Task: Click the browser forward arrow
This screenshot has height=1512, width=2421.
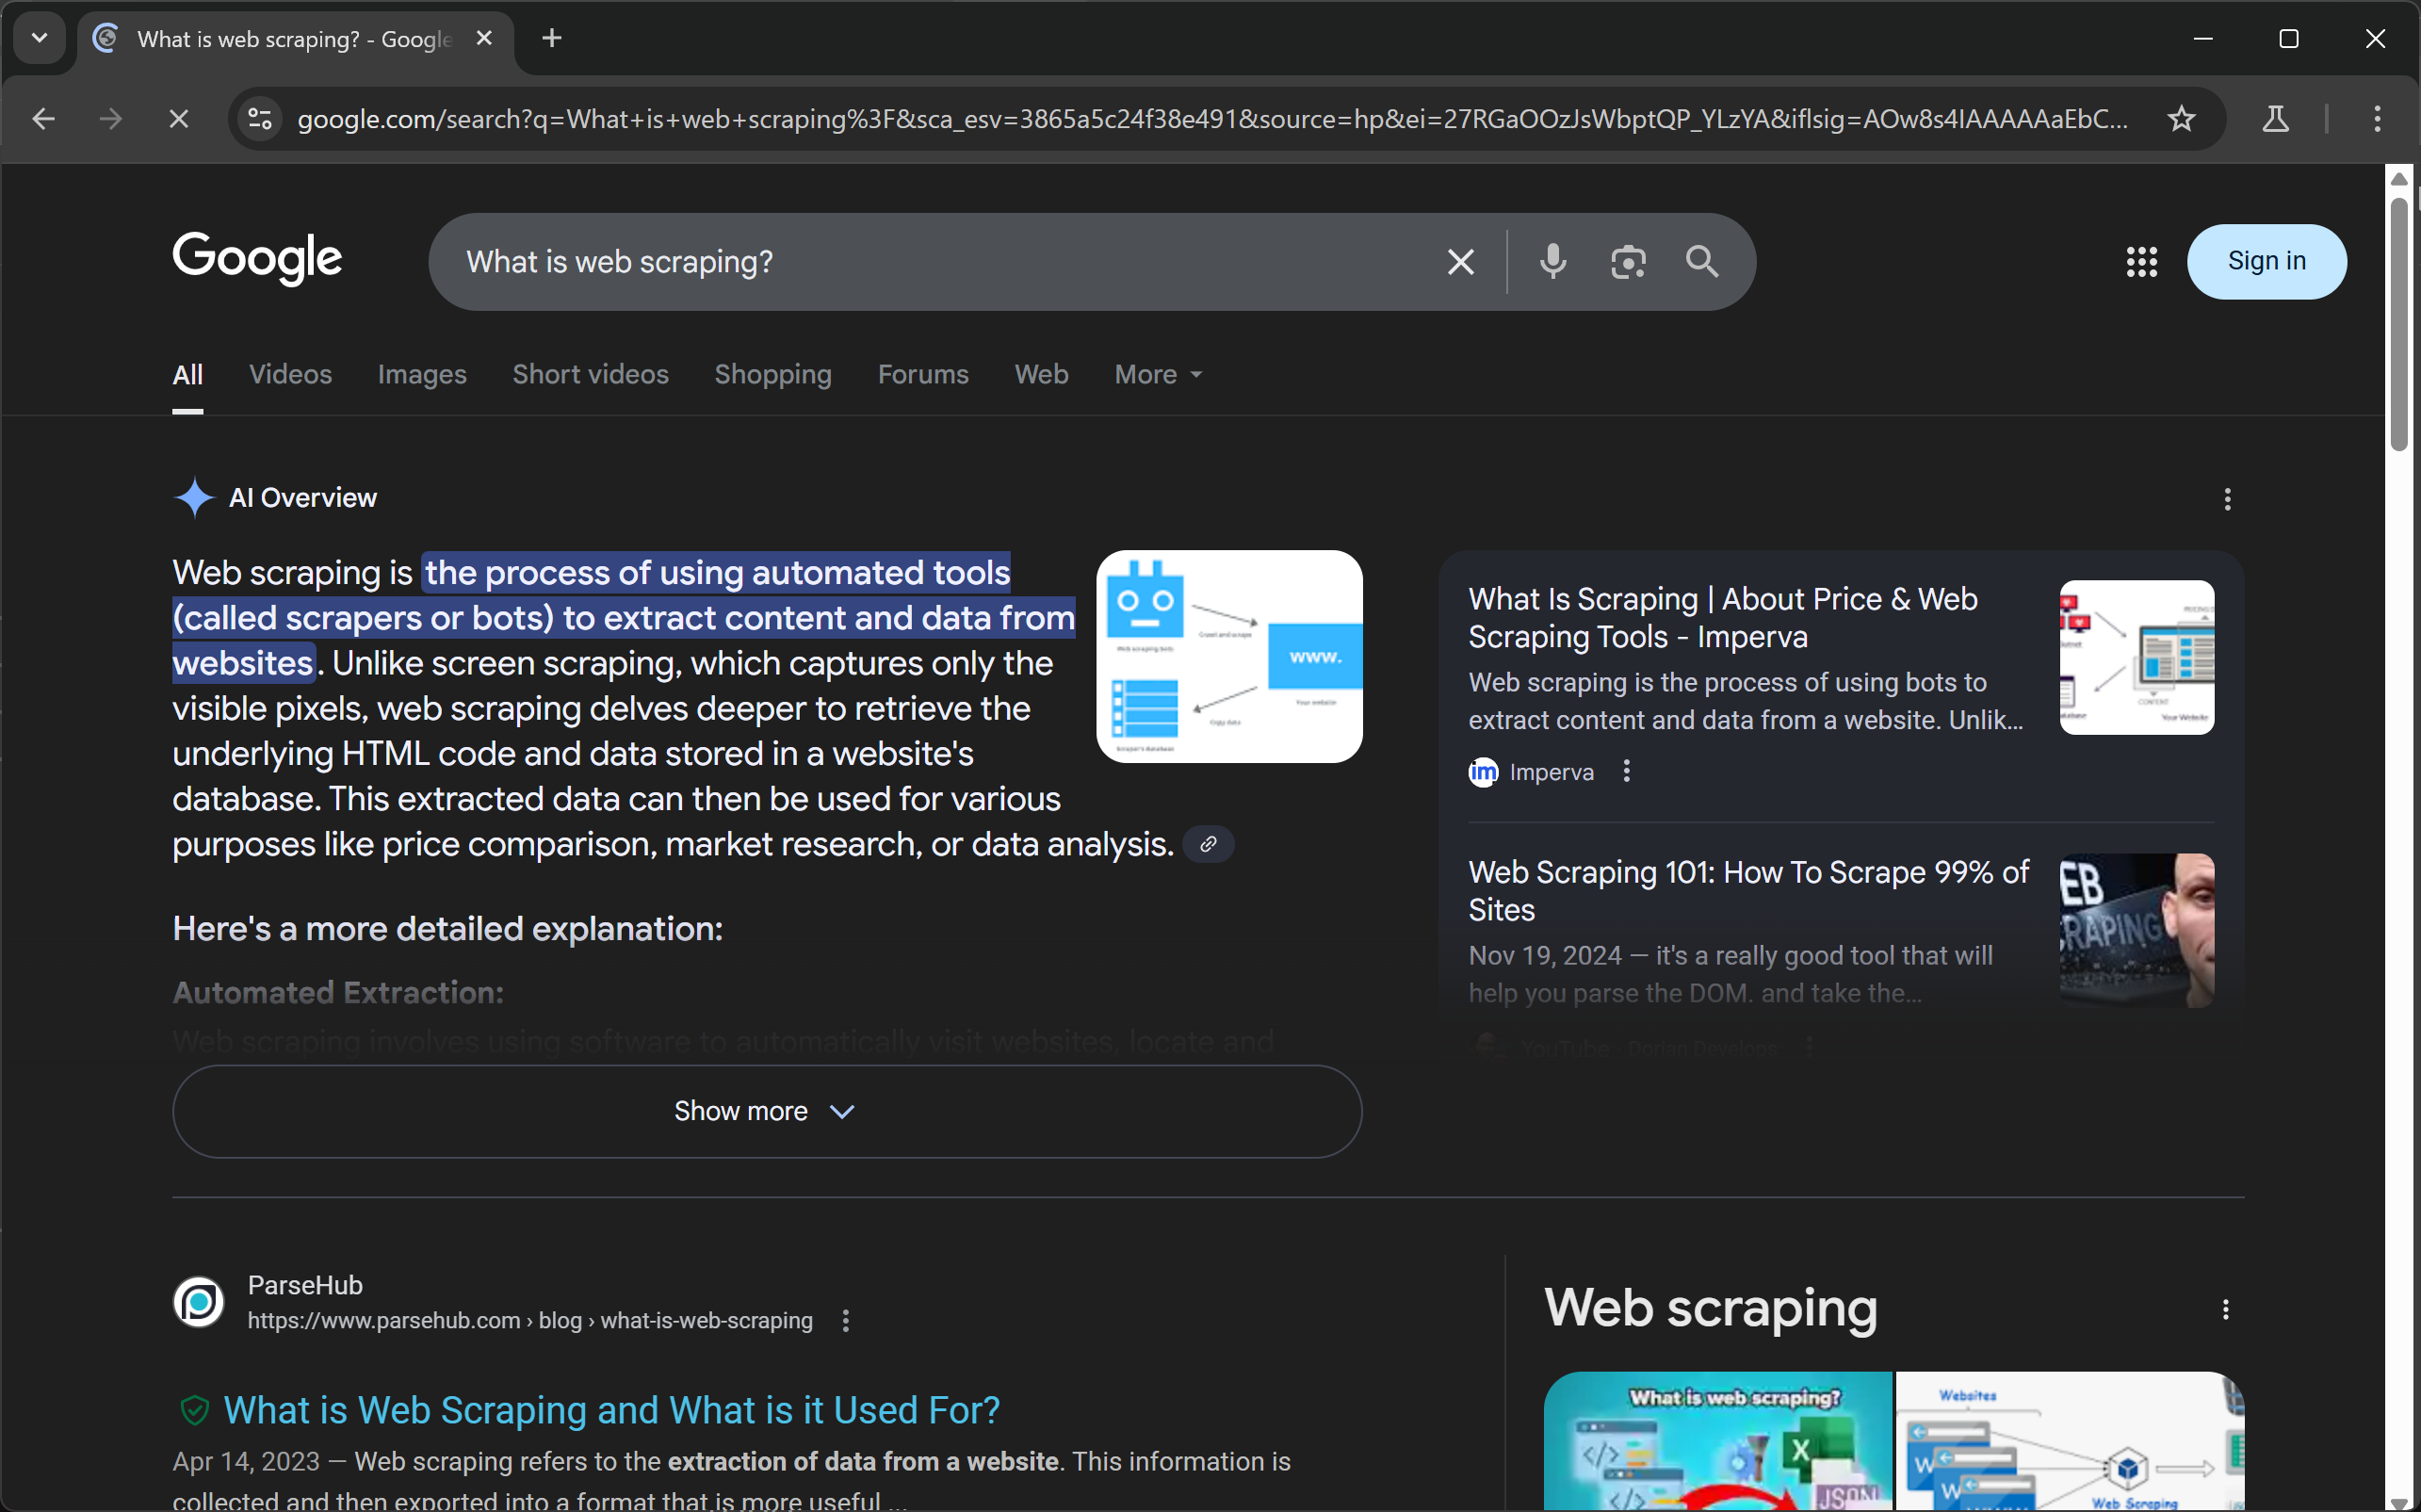Action: 110,119
